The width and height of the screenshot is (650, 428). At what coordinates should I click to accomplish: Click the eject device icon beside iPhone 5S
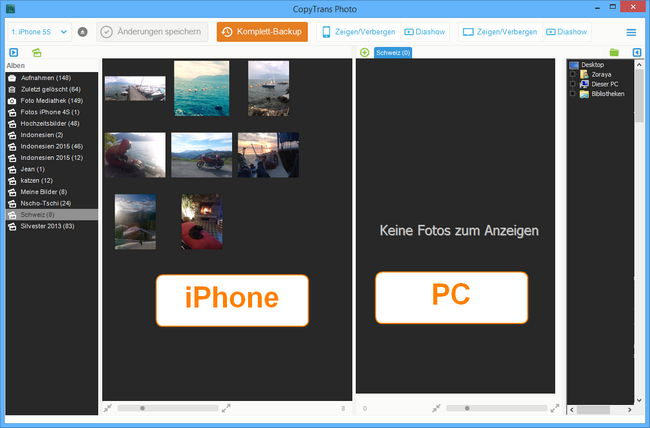coord(82,32)
